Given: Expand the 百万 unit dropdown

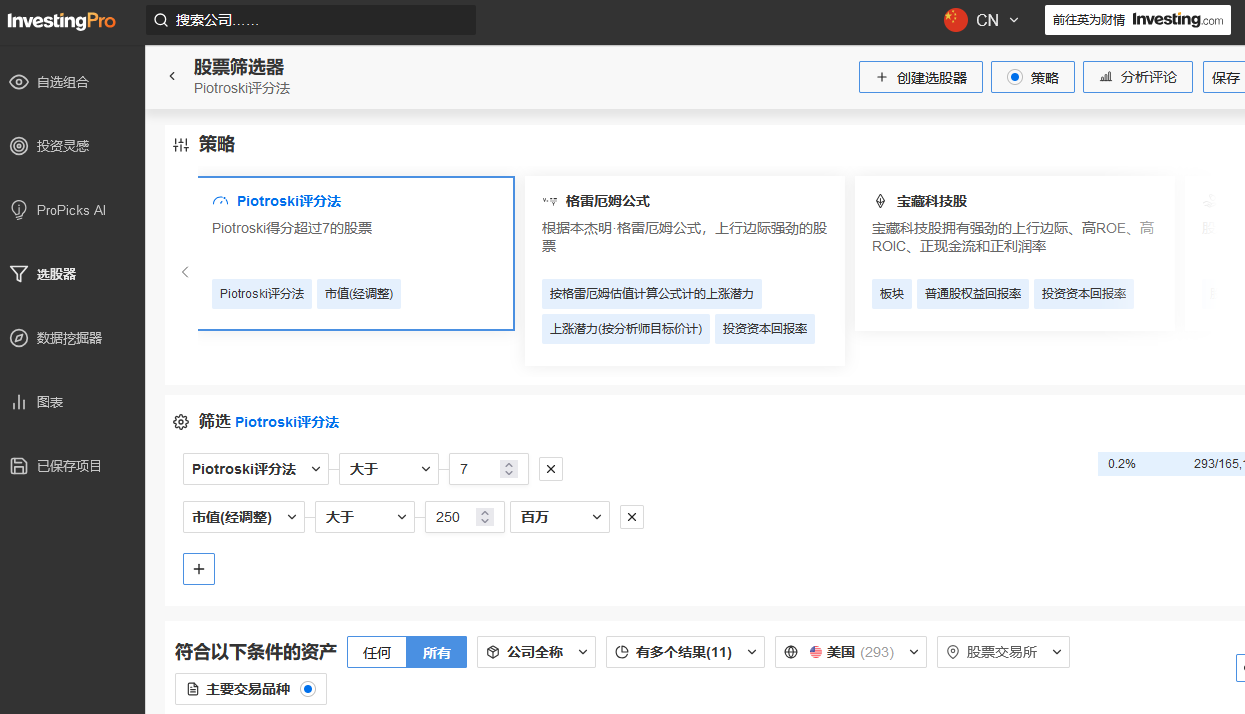Looking at the screenshot, I should (x=559, y=517).
